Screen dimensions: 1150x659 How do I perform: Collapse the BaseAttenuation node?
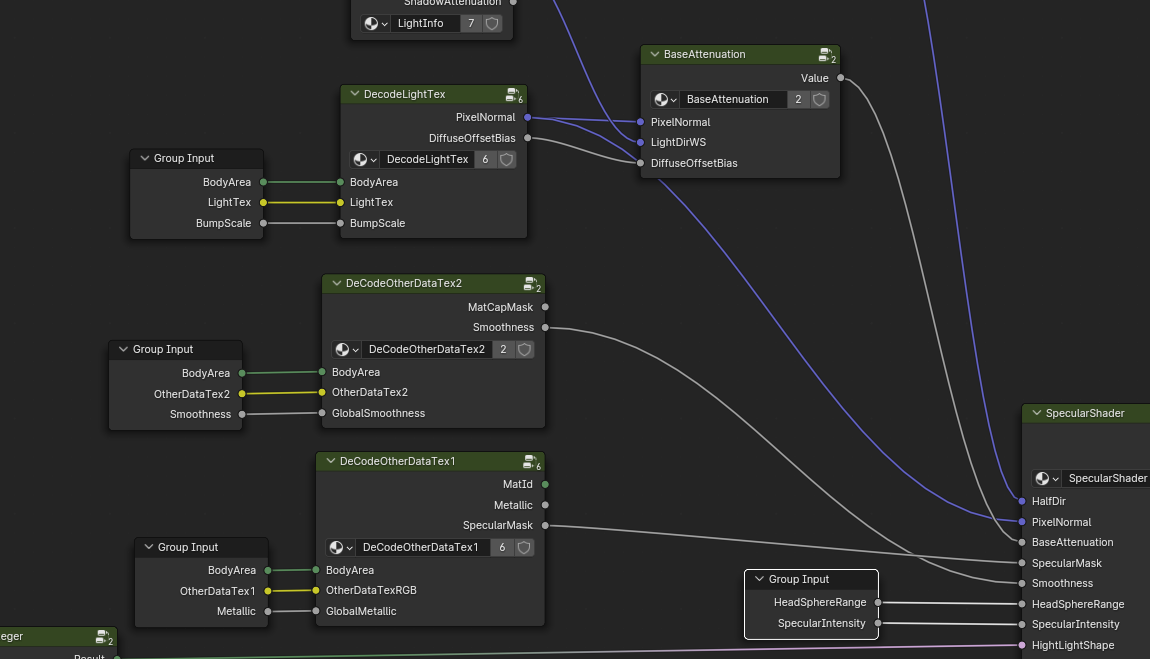tap(654, 55)
